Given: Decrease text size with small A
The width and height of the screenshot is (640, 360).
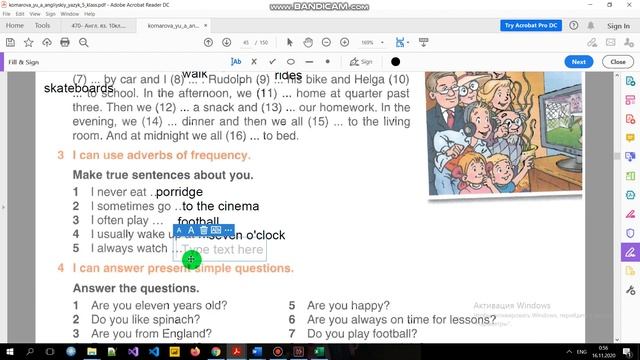Looking at the screenshot, I should tap(179, 231).
